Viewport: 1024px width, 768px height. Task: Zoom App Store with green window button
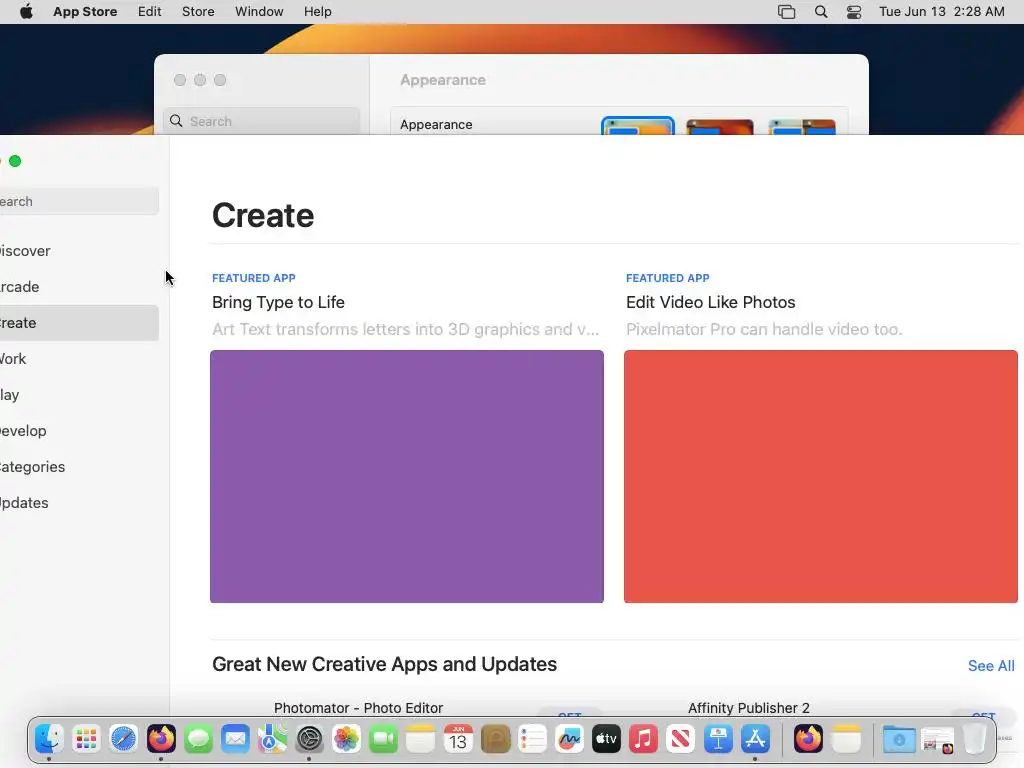(x=15, y=161)
